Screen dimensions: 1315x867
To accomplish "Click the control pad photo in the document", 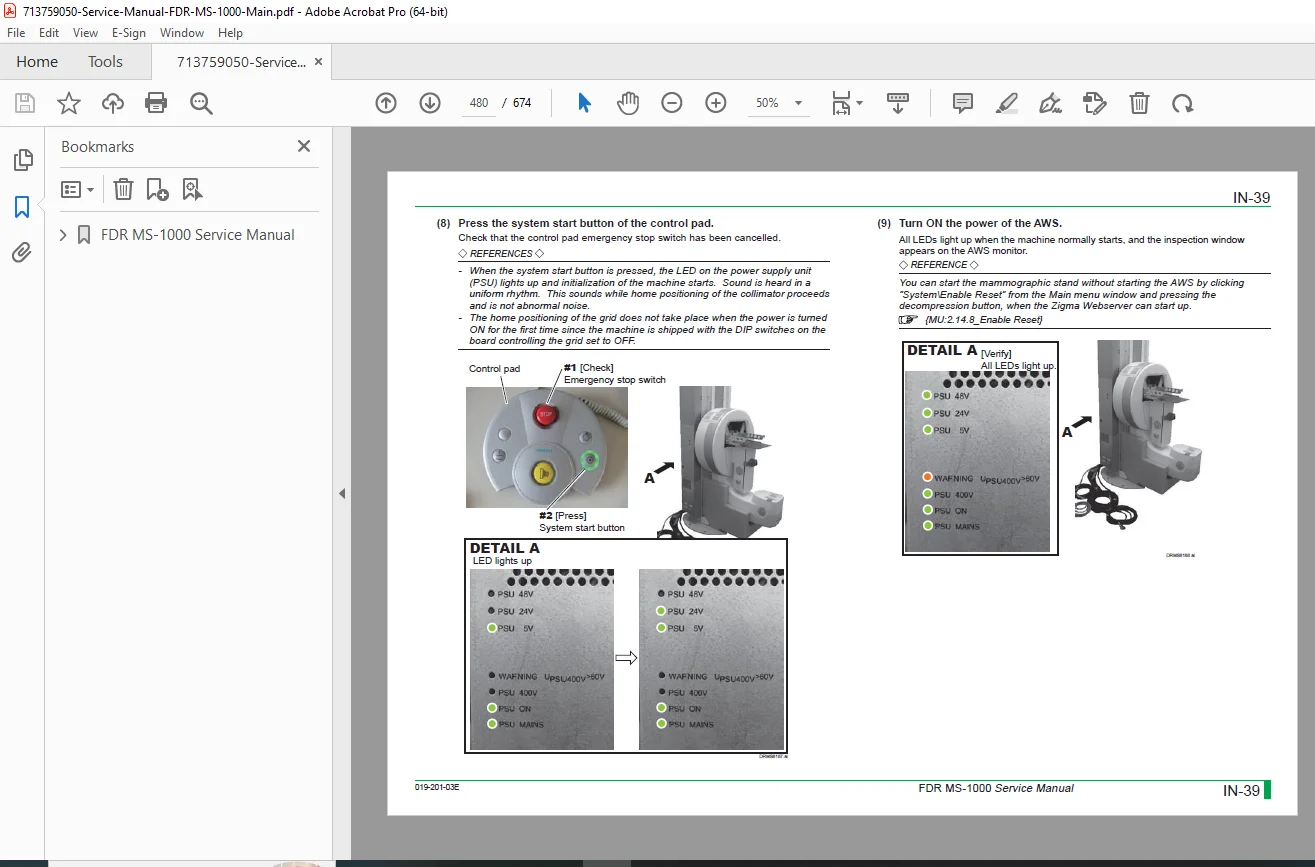I will pos(547,447).
